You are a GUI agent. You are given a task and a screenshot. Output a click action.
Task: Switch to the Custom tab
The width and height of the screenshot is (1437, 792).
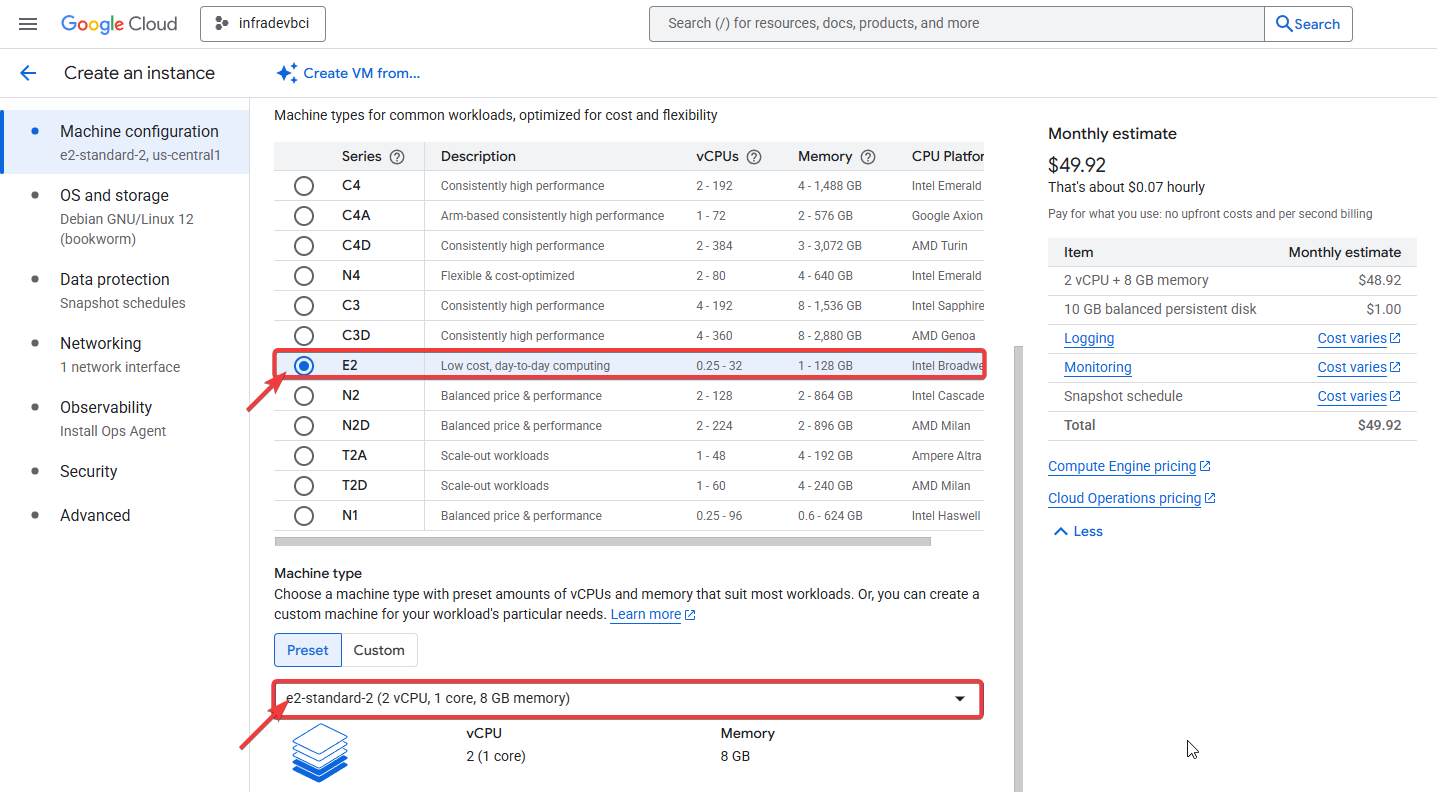tap(379, 650)
